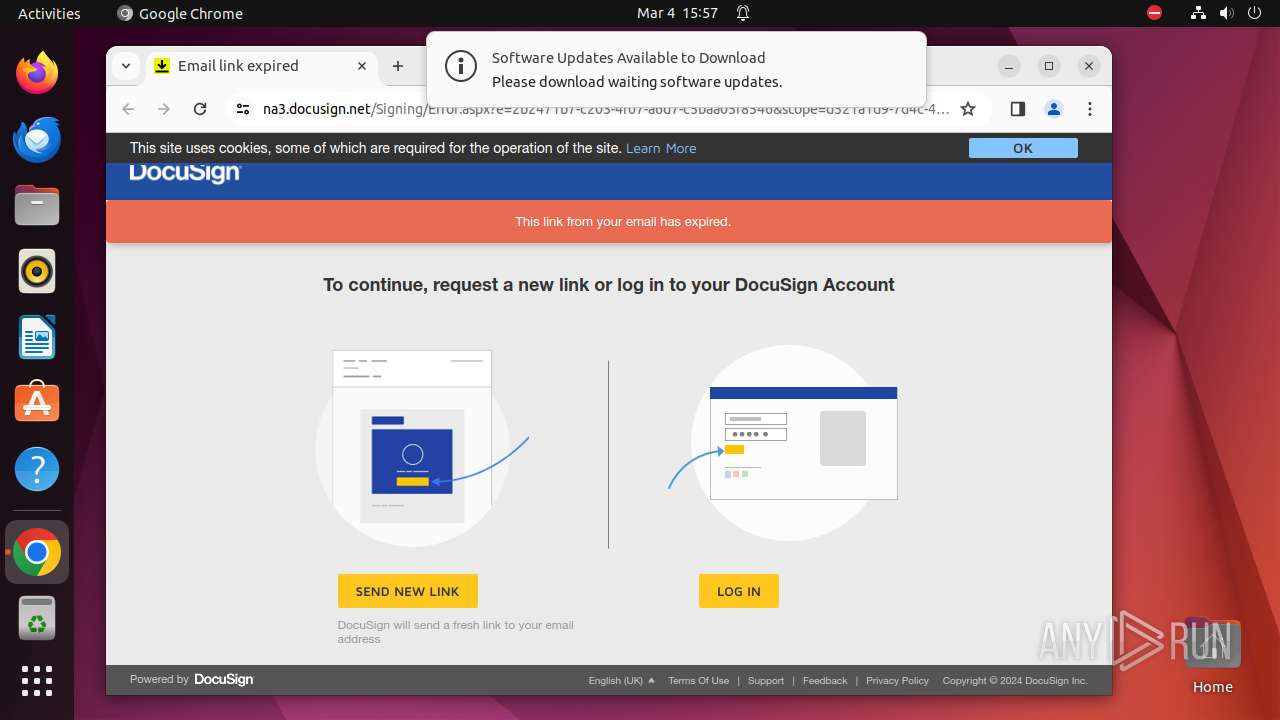This screenshot has height=720, width=1280.
Task: Open the Privacy Policy link
Action: coord(898,680)
